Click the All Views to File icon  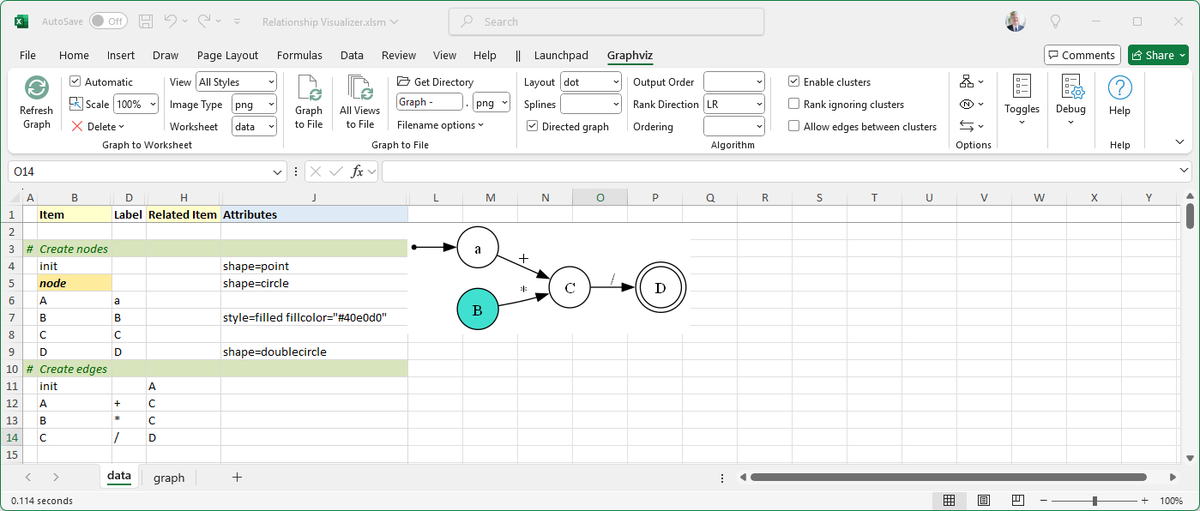point(359,88)
